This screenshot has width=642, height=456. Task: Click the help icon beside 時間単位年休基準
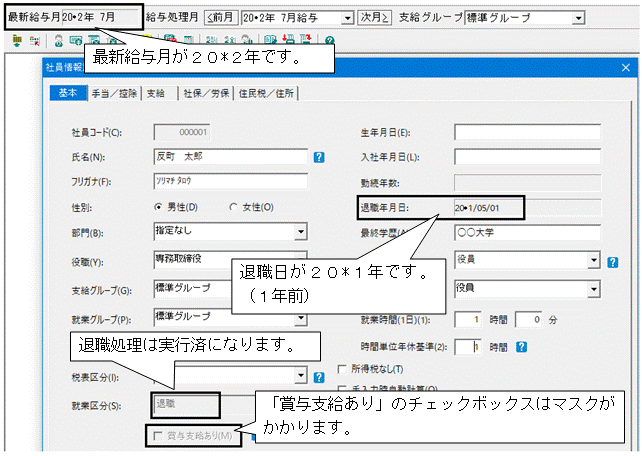[x=521, y=347]
